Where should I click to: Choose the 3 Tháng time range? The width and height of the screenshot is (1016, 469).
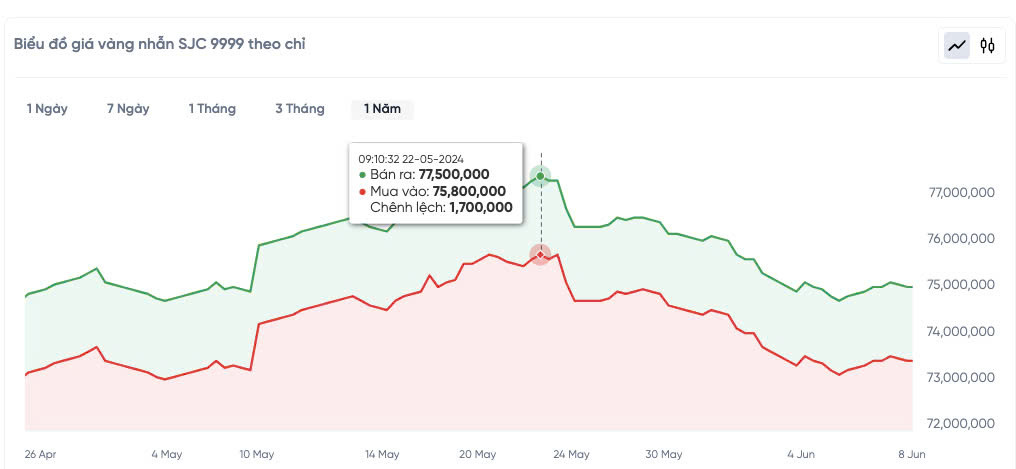[x=300, y=109]
